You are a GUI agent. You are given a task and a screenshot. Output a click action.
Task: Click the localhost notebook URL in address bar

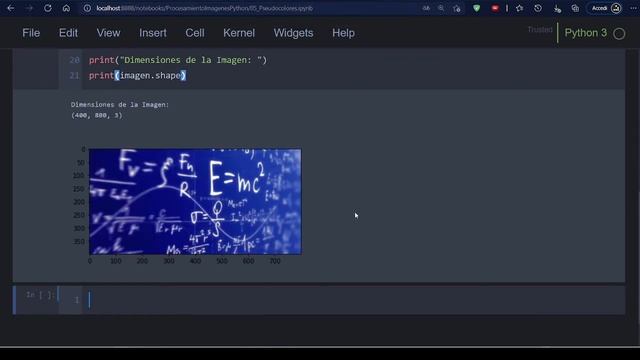[x=204, y=8]
